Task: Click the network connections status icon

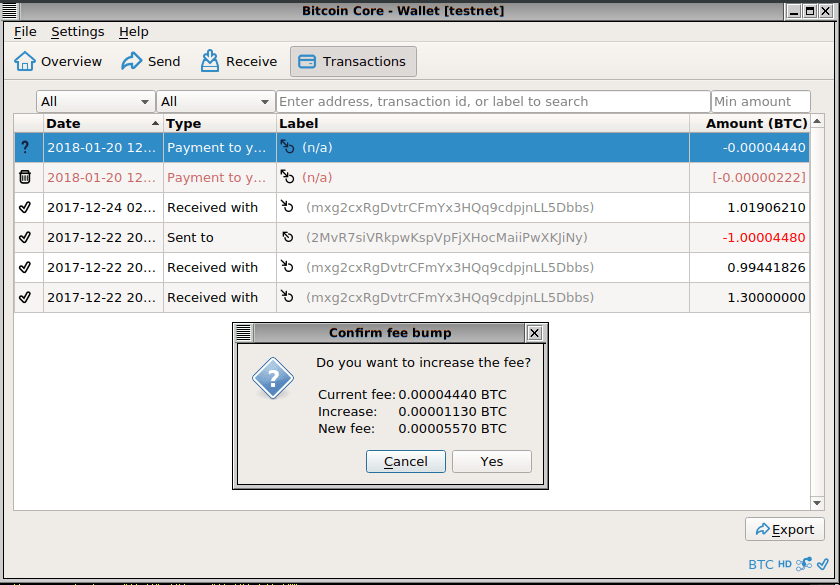Action: click(804, 564)
